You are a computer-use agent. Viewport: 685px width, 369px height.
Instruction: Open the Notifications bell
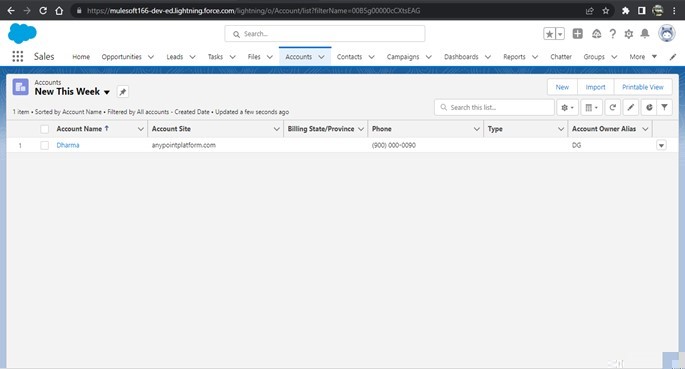coord(645,34)
